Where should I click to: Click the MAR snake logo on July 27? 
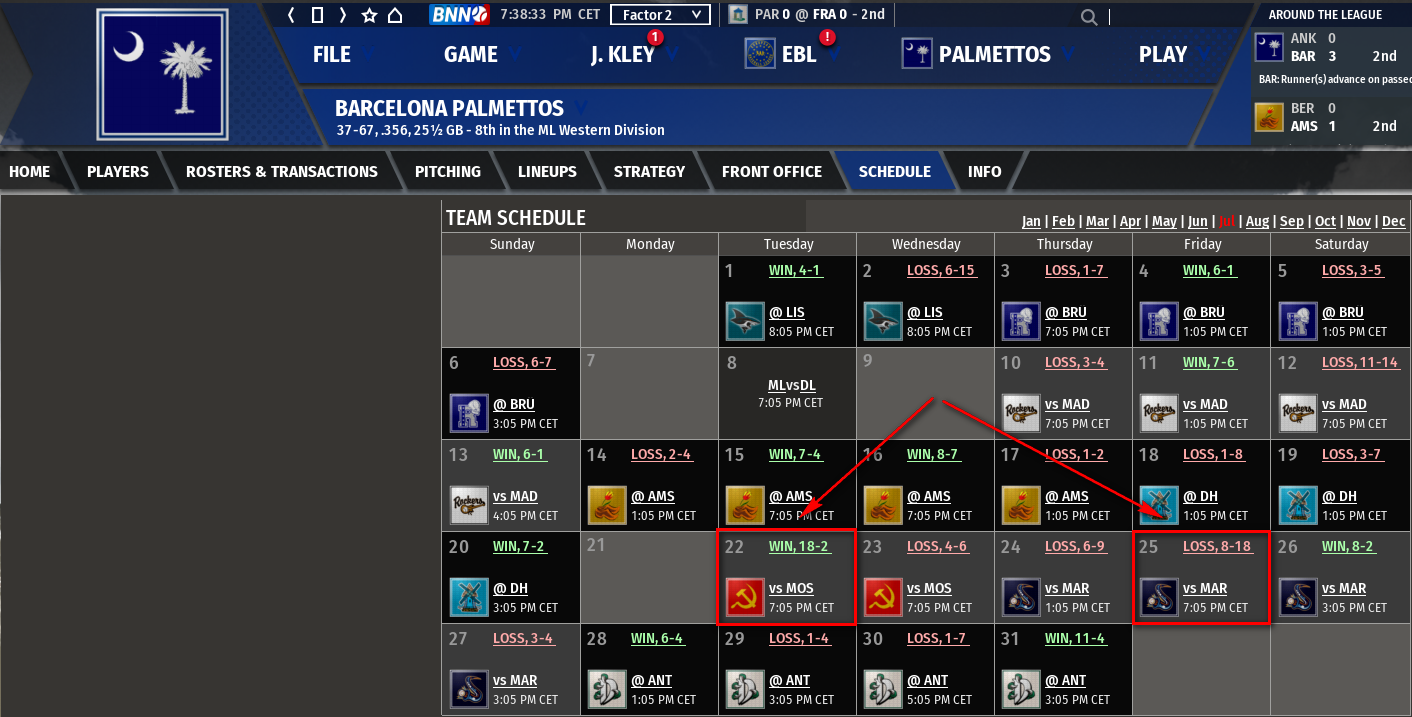click(x=468, y=690)
